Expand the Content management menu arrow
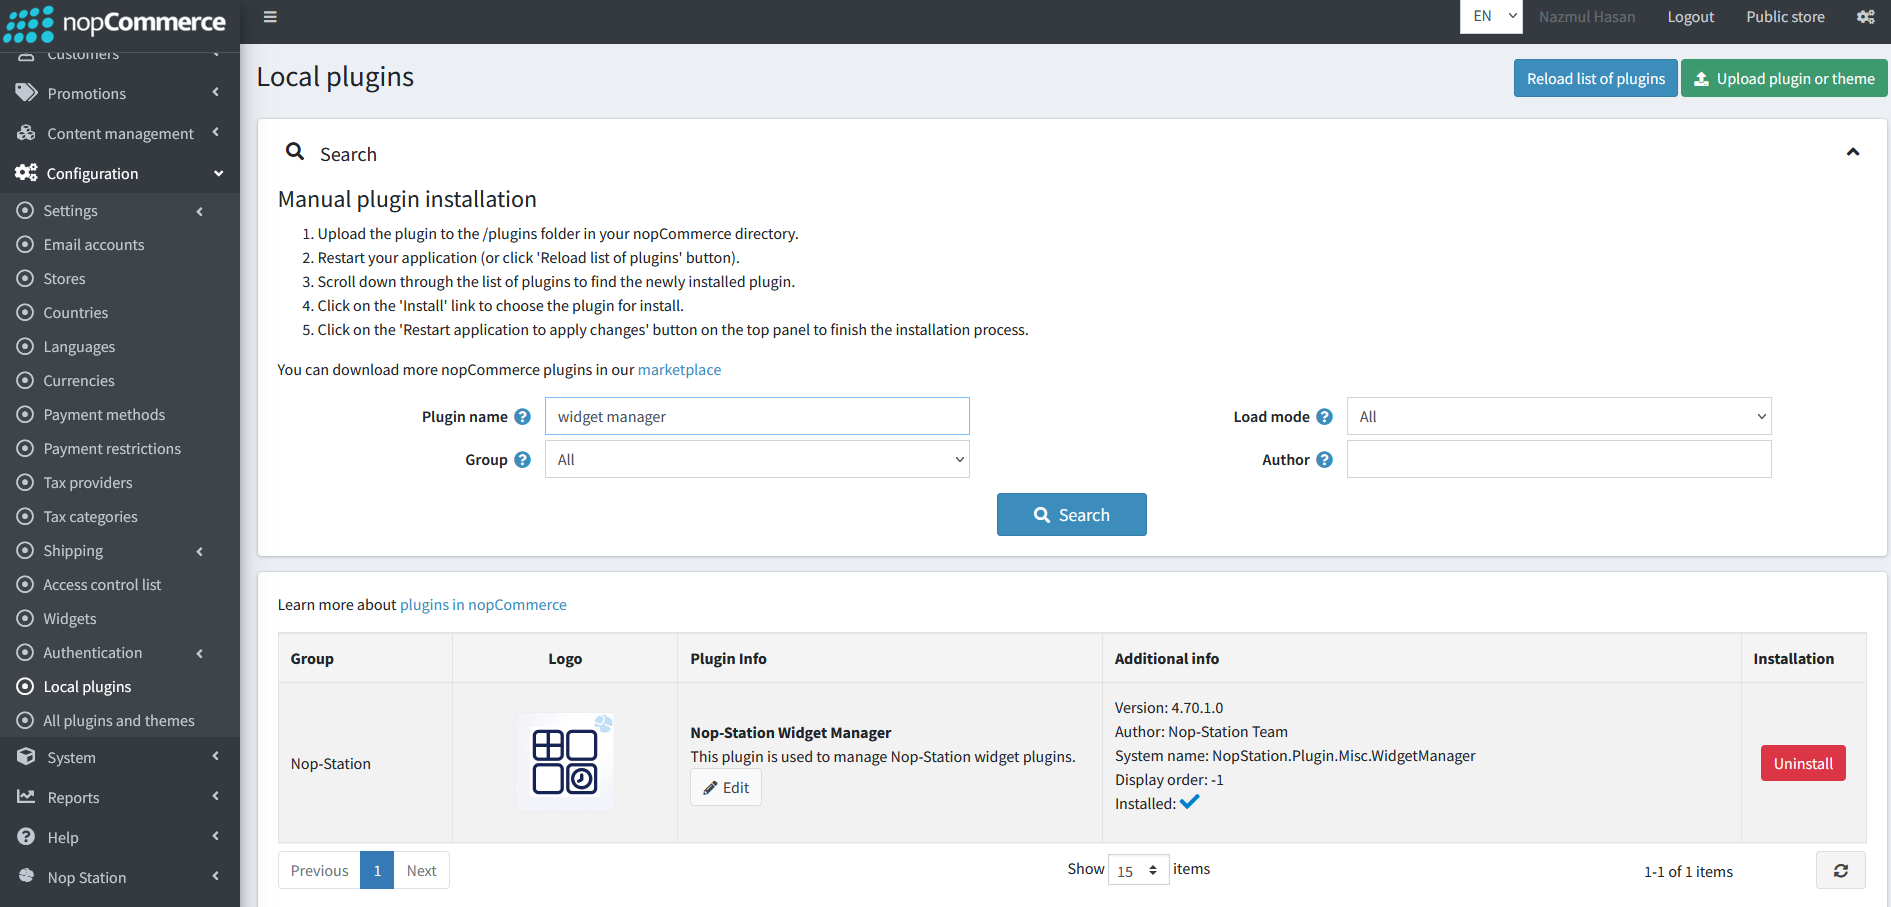The height and width of the screenshot is (907, 1891). coord(215,132)
